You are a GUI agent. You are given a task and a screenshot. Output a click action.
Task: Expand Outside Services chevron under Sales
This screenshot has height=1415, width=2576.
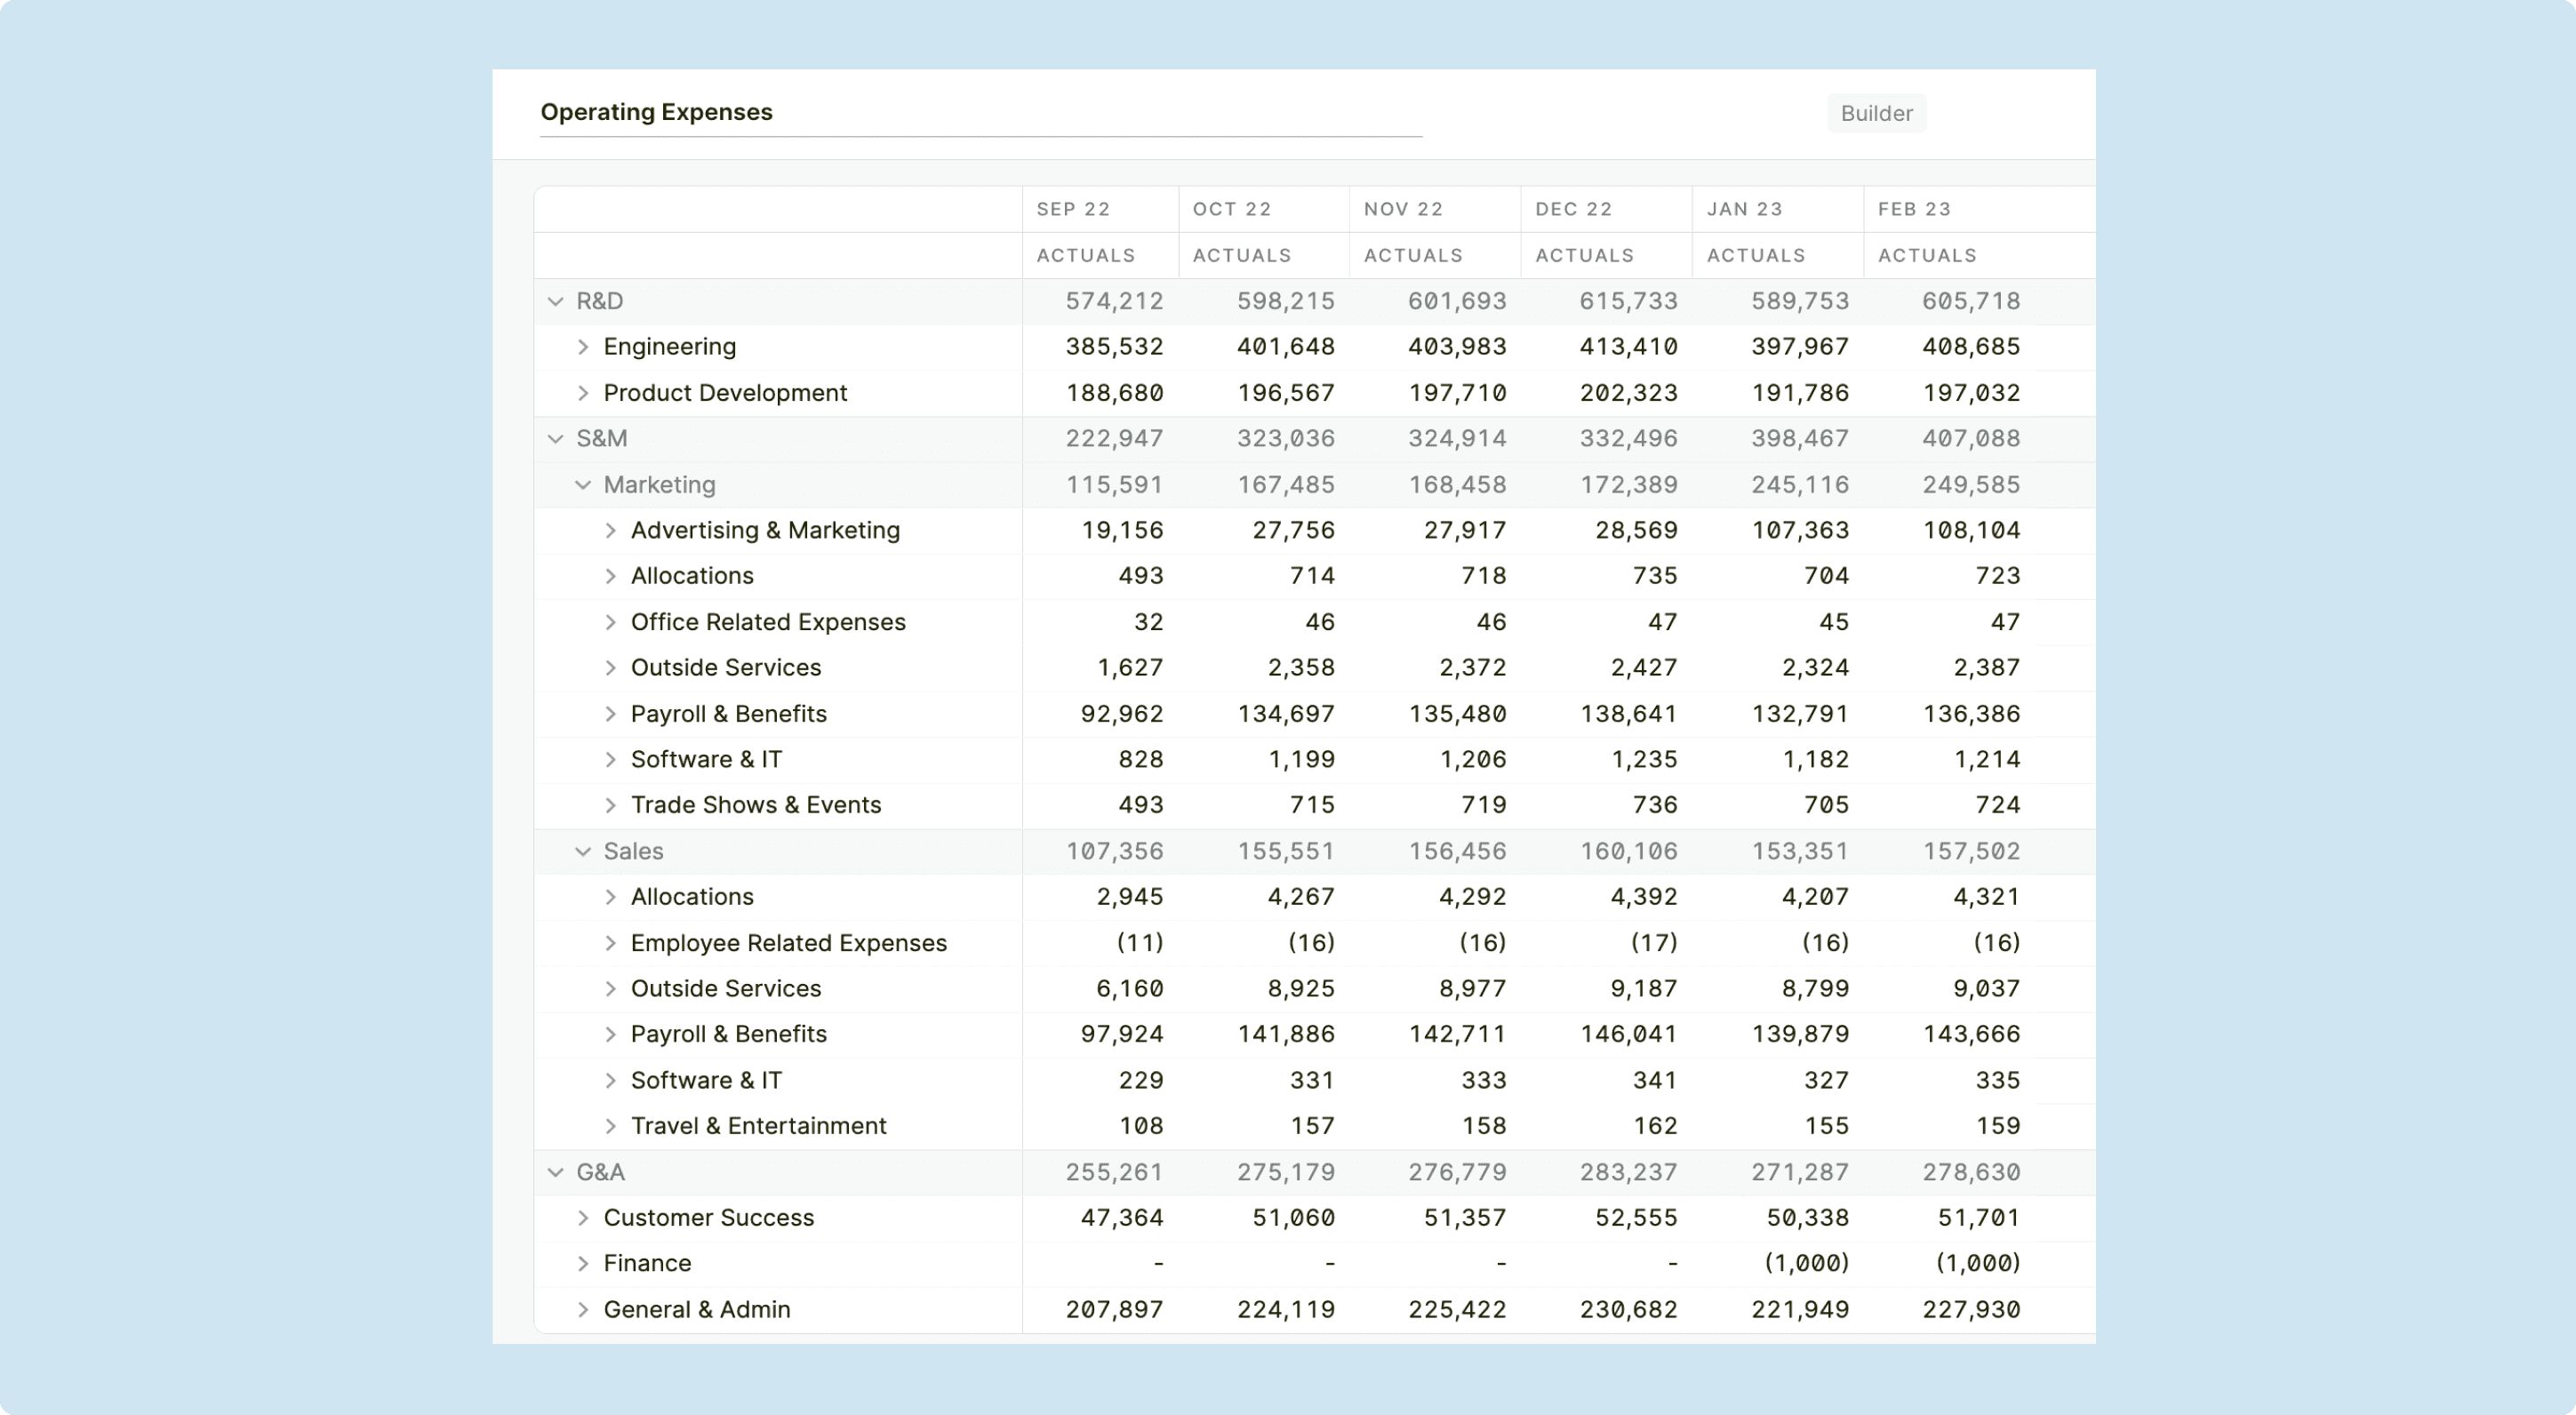click(610, 989)
